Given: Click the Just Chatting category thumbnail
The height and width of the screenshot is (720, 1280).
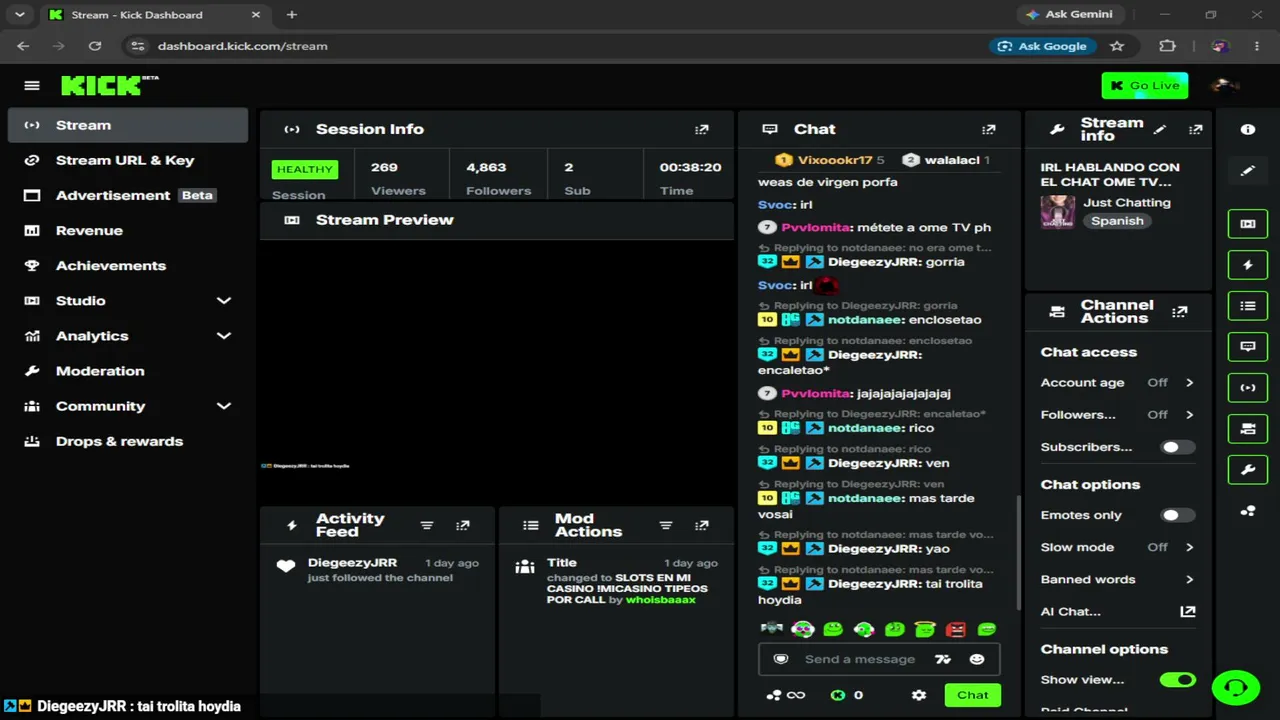Looking at the screenshot, I should 1057,211.
